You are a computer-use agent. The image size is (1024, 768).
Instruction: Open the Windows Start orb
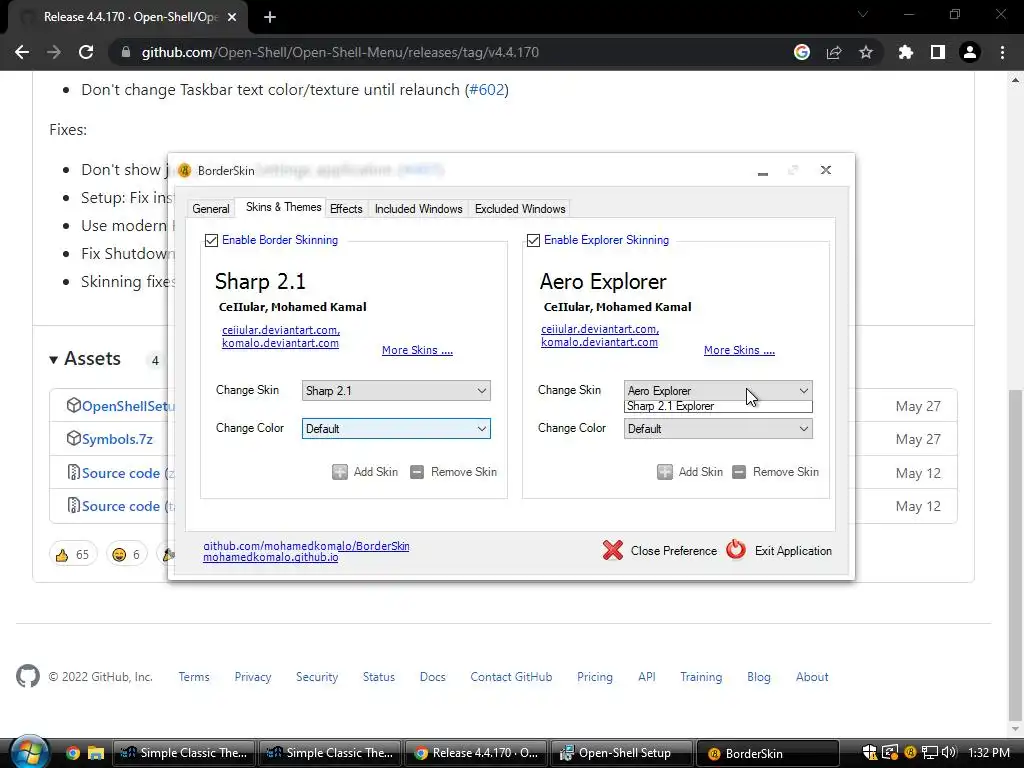[29, 753]
